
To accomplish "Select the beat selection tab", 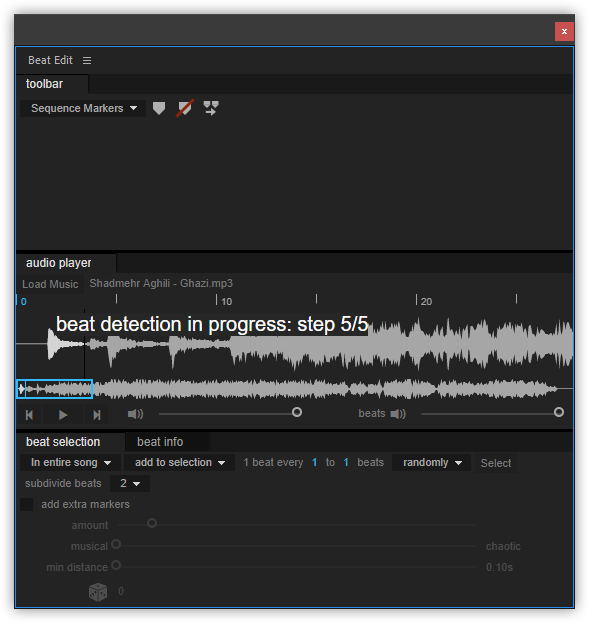I will pyautogui.click(x=63, y=442).
